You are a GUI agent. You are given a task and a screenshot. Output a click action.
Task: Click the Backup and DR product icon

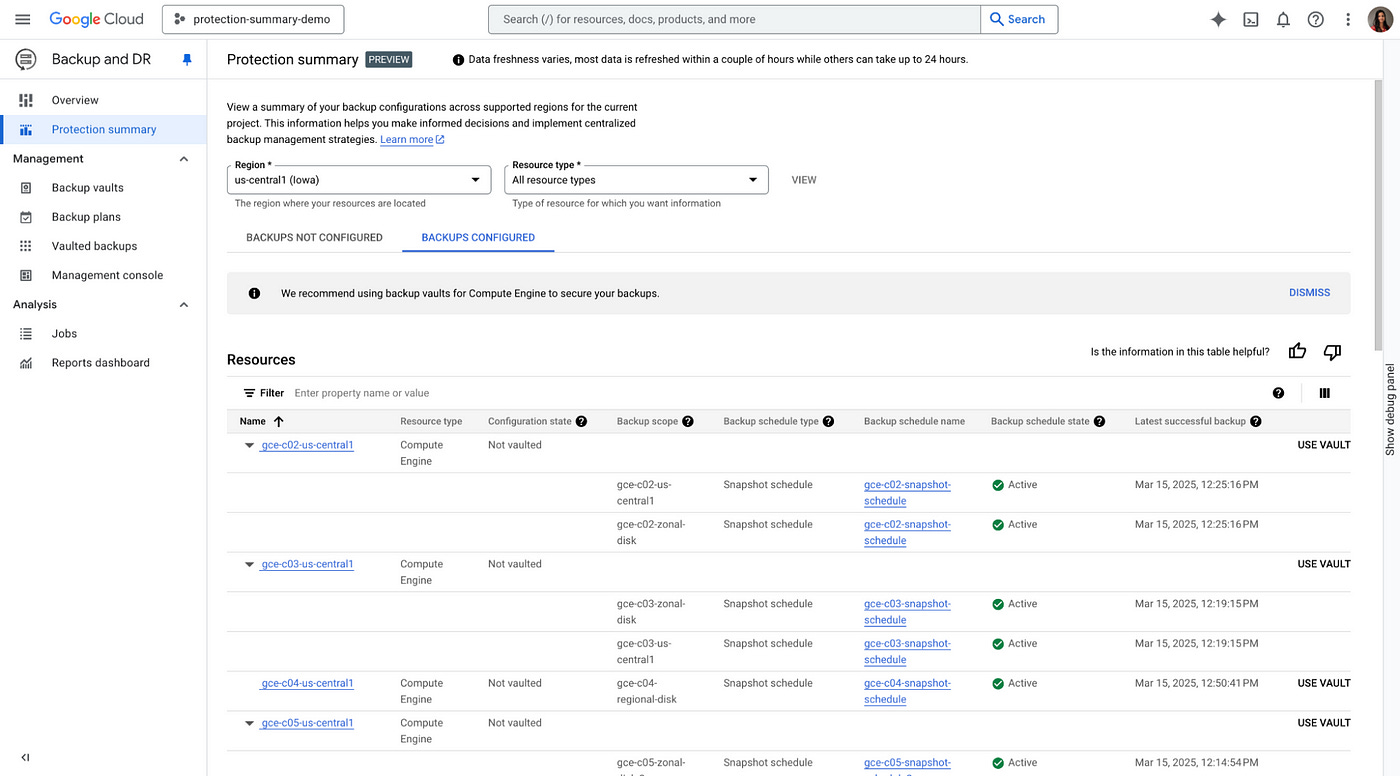pos(26,60)
